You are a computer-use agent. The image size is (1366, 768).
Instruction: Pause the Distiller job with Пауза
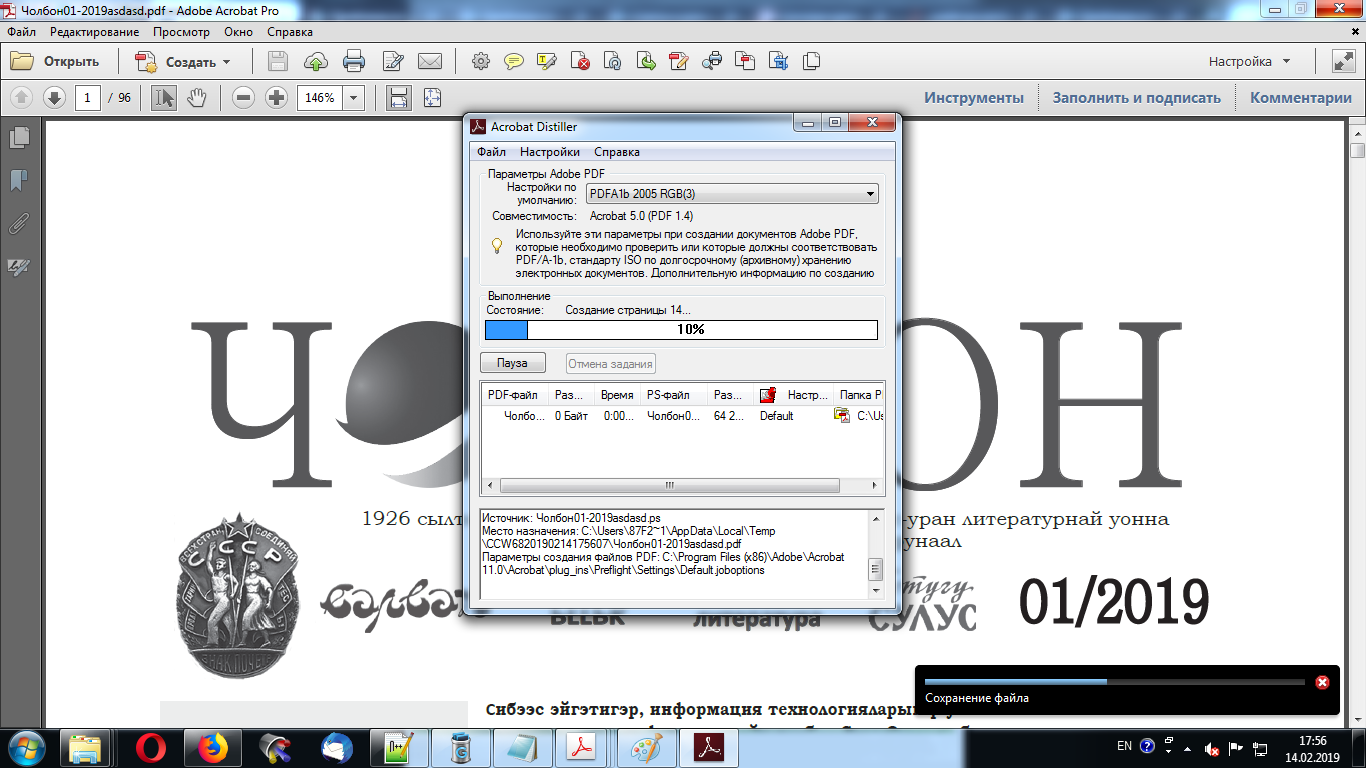point(513,363)
